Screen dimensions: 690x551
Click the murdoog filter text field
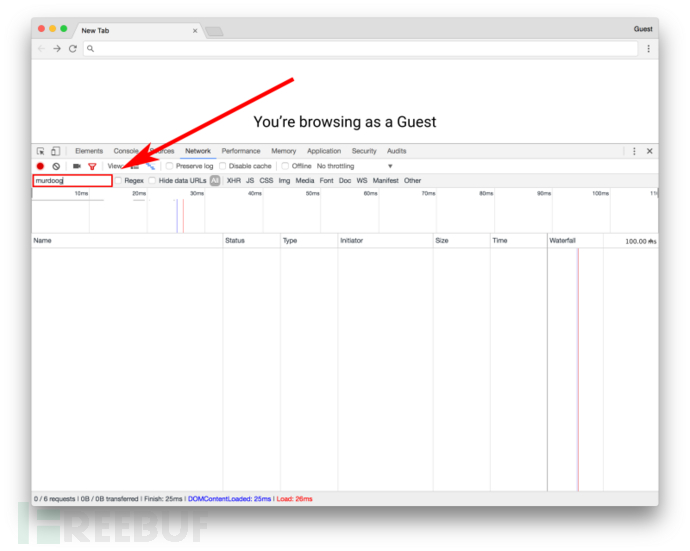click(73, 180)
